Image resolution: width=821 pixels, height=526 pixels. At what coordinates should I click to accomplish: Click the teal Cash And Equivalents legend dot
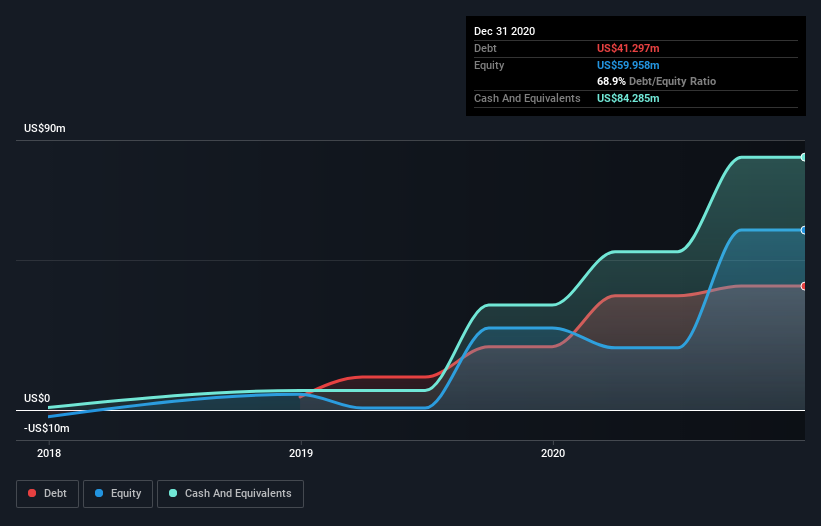pyautogui.click(x=173, y=493)
